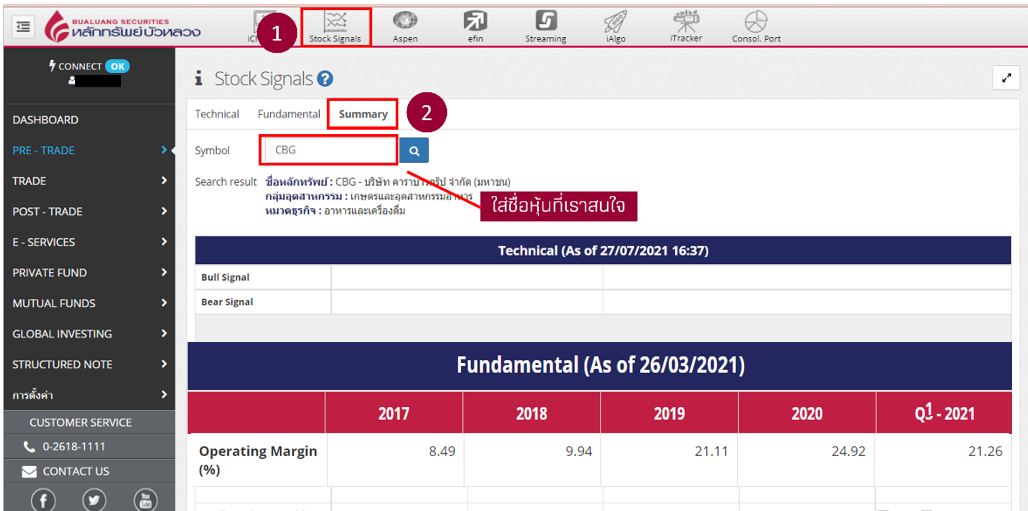
Task: Expand the Stock Signals panel fullscreen
Action: click(1004, 79)
